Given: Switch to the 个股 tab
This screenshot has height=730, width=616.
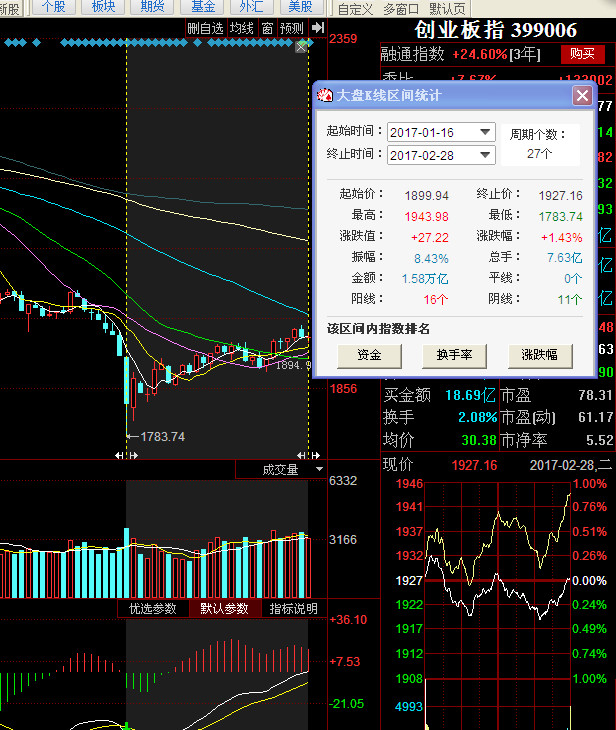Looking at the screenshot, I should click(54, 7).
